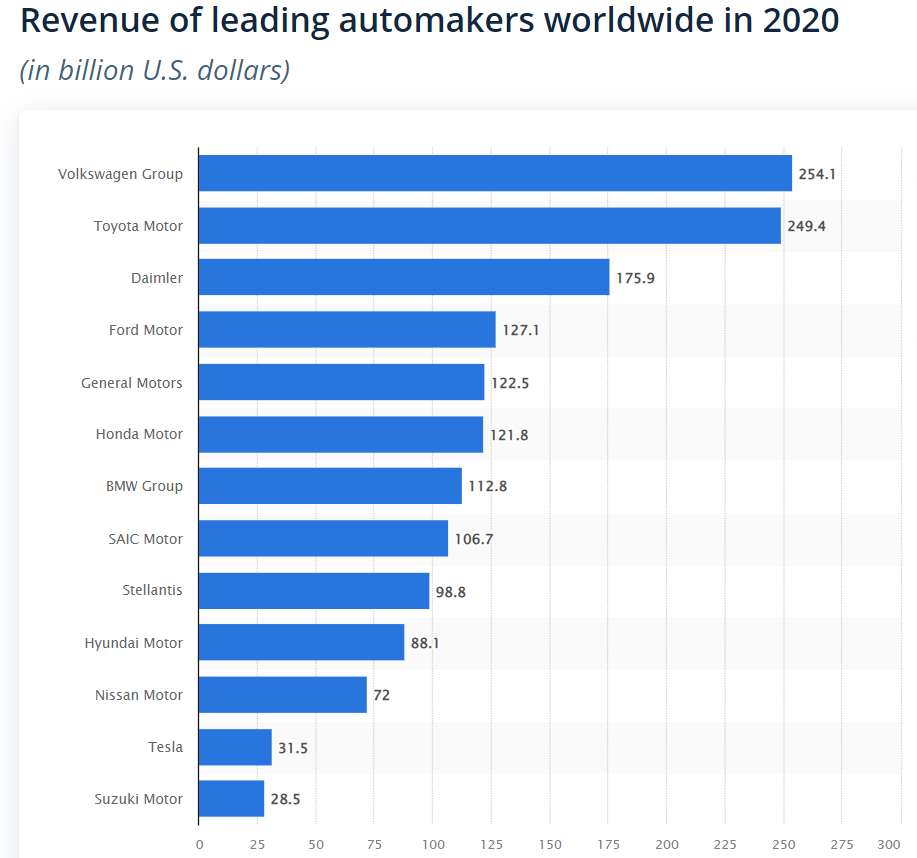Click the Volkswagen Group revenue bar
Viewport: 917px width, 858px height.
tap(495, 173)
